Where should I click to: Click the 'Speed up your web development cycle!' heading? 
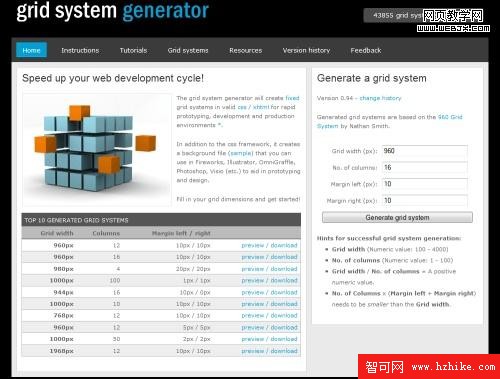pos(113,78)
